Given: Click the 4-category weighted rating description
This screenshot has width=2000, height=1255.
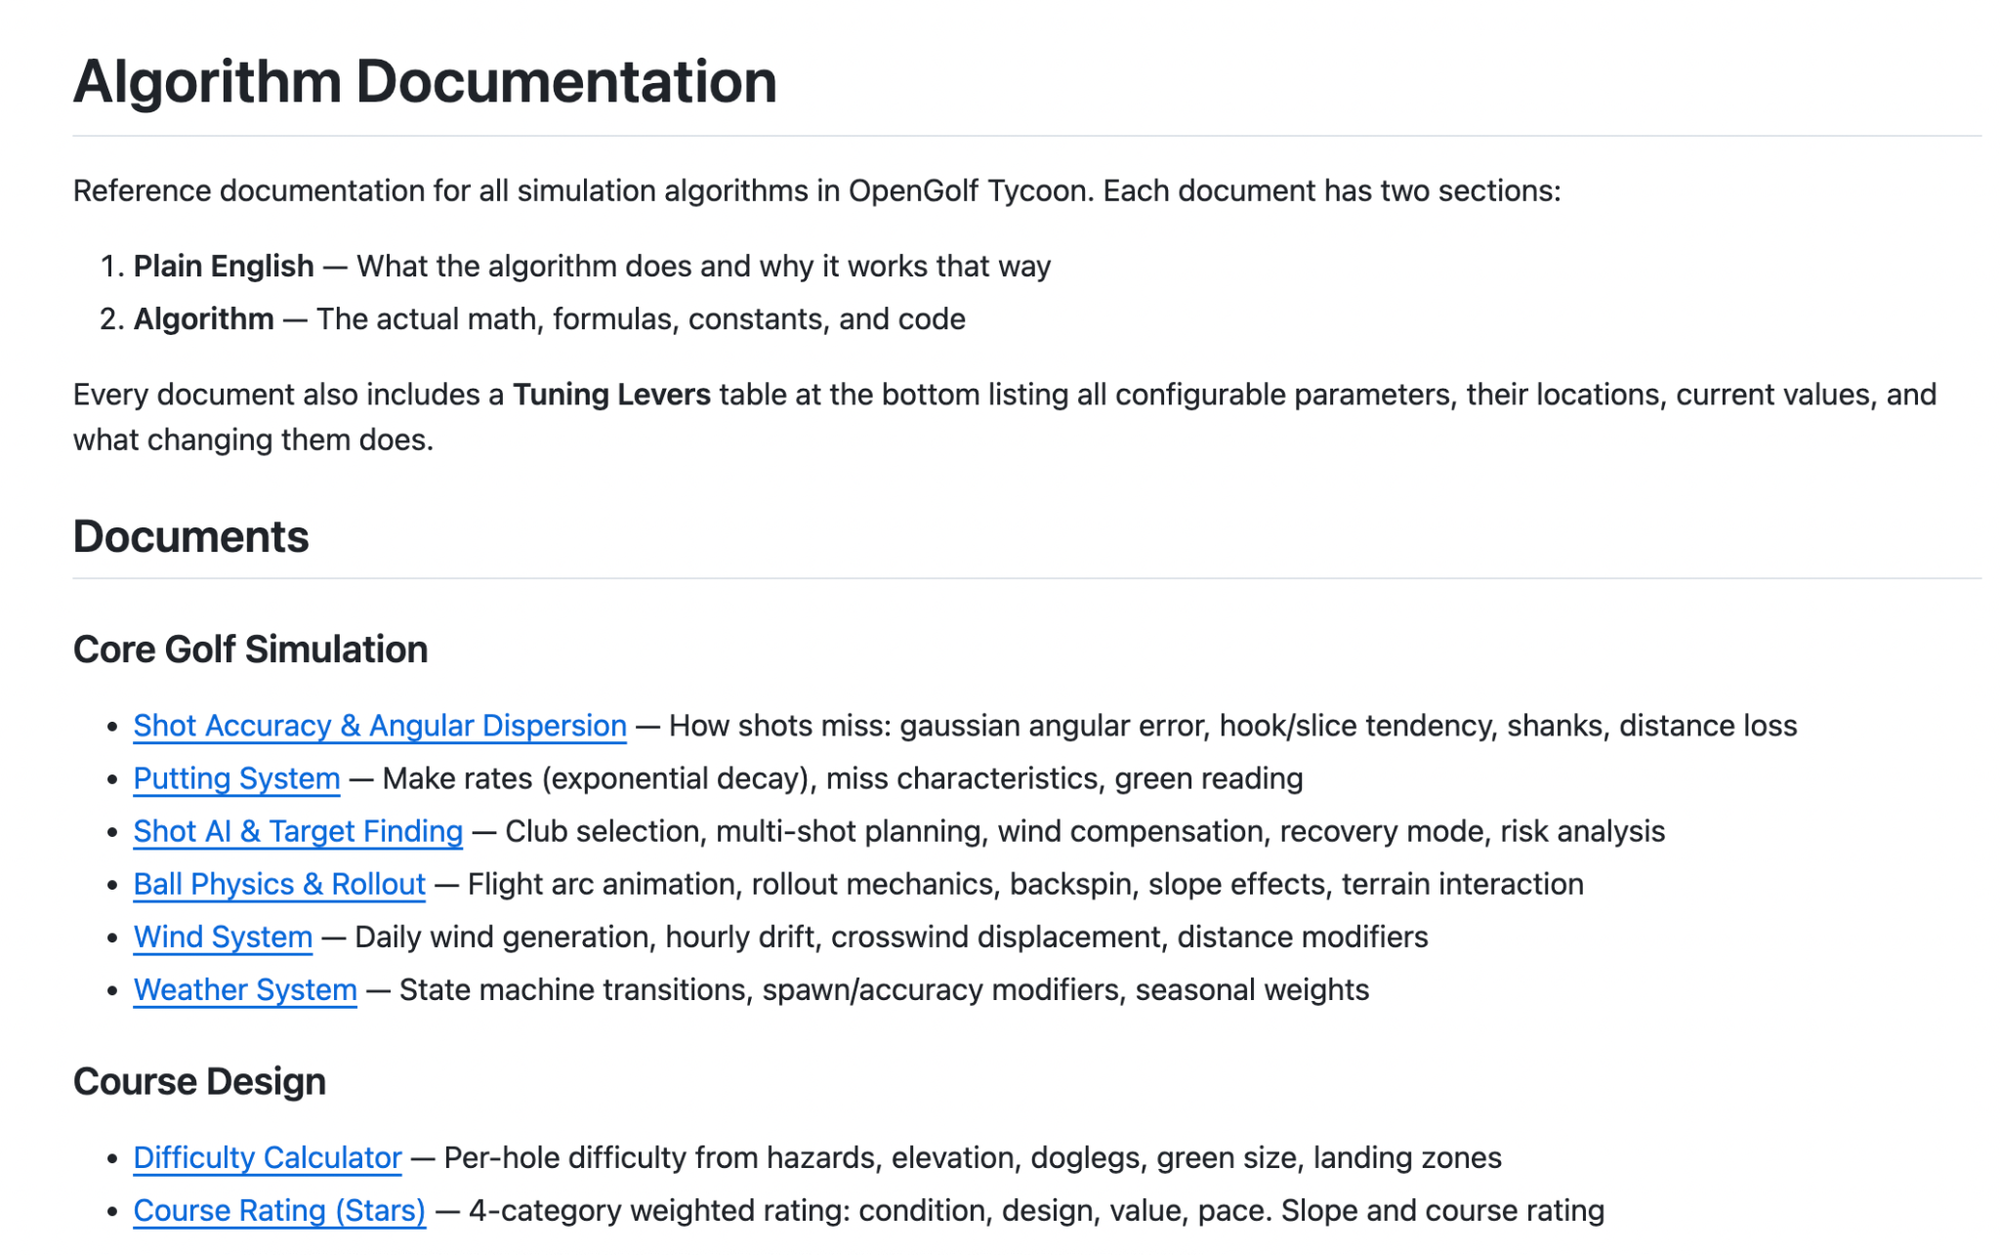Looking at the screenshot, I should pyautogui.click(x=1035, y=1211).
